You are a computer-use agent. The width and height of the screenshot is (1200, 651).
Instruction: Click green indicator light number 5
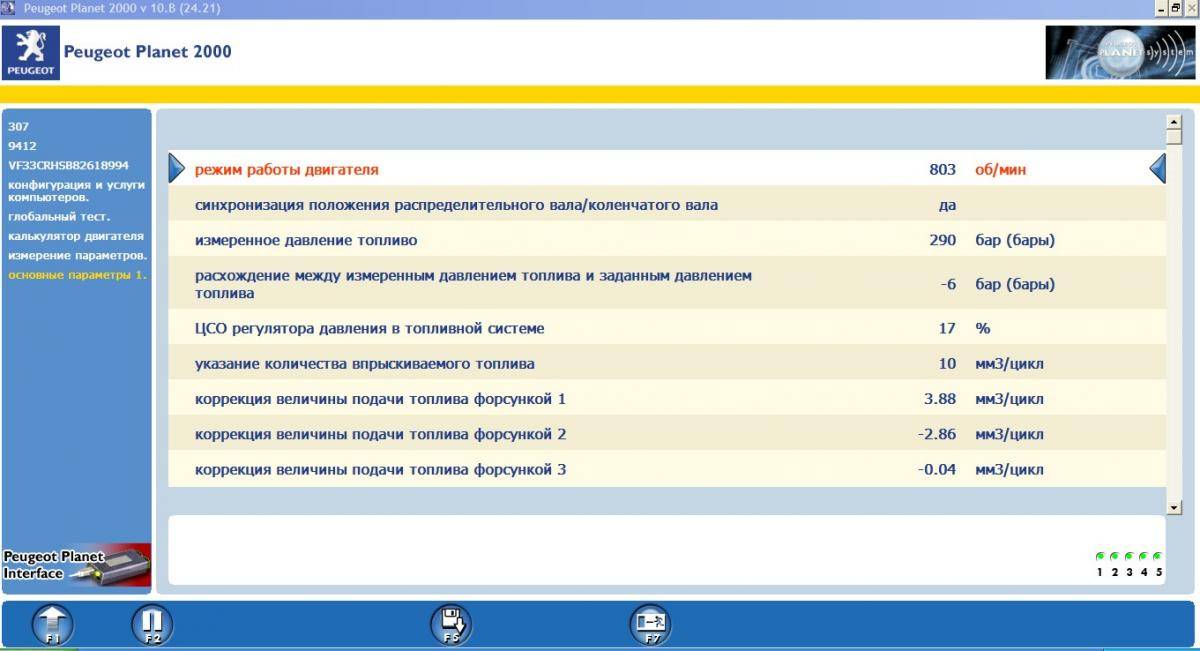click(x=1158, y=556)
